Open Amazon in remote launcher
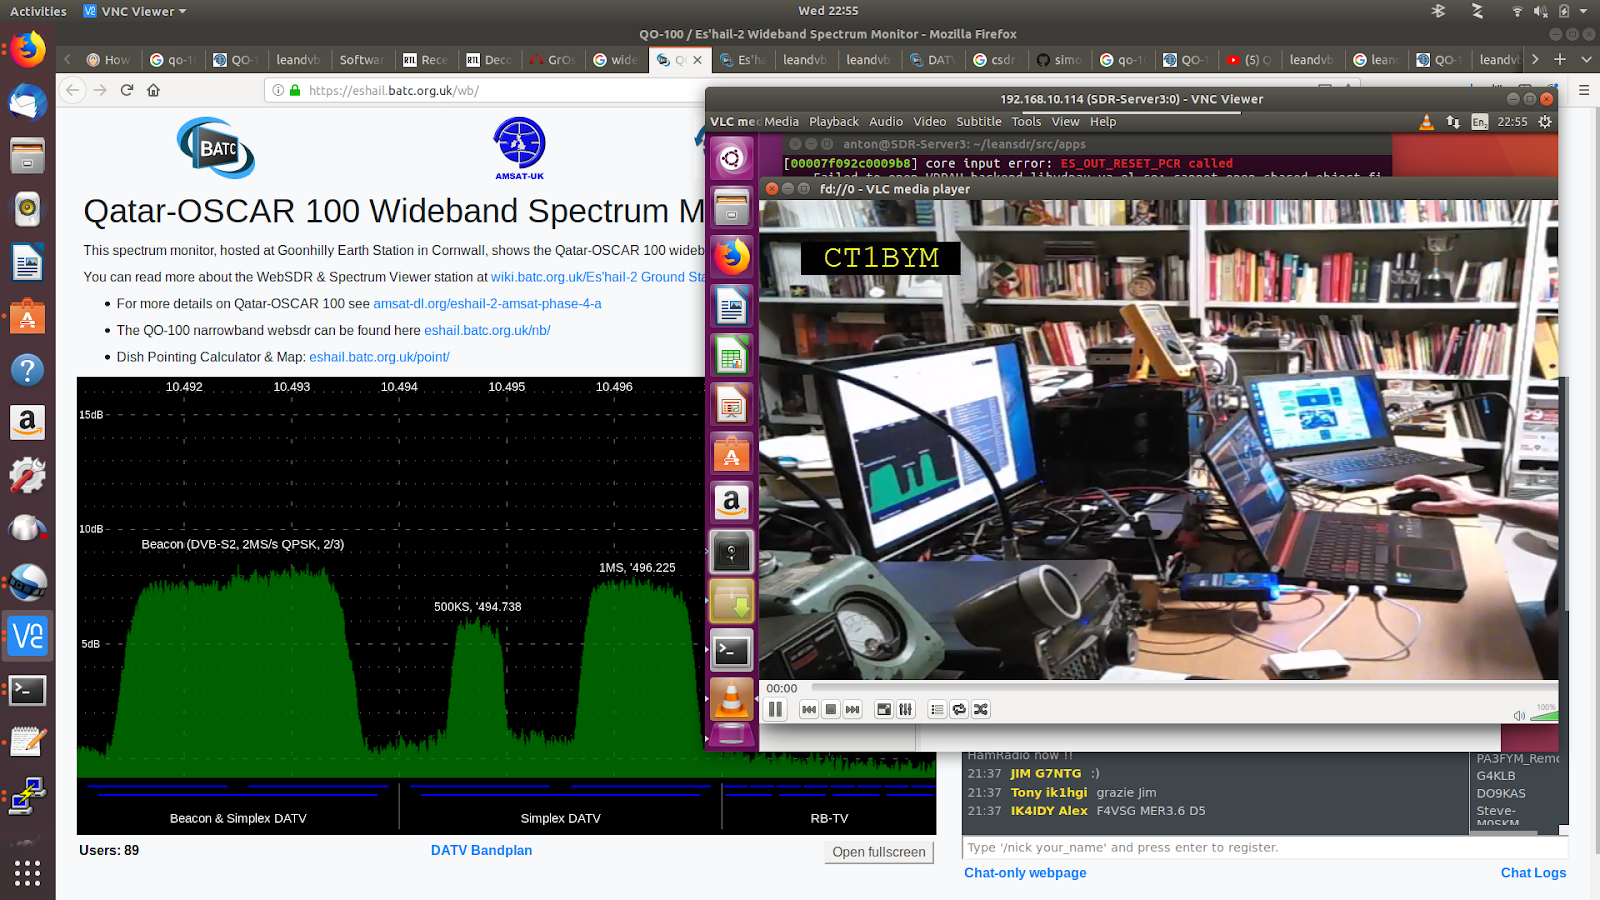1600x900 pixels. [732, 502]
